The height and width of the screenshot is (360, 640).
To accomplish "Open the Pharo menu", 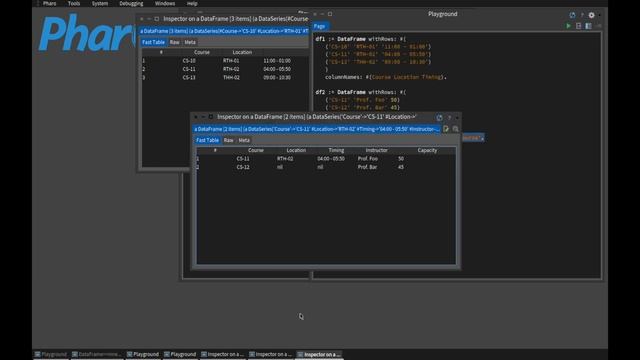I will [49, 3].
